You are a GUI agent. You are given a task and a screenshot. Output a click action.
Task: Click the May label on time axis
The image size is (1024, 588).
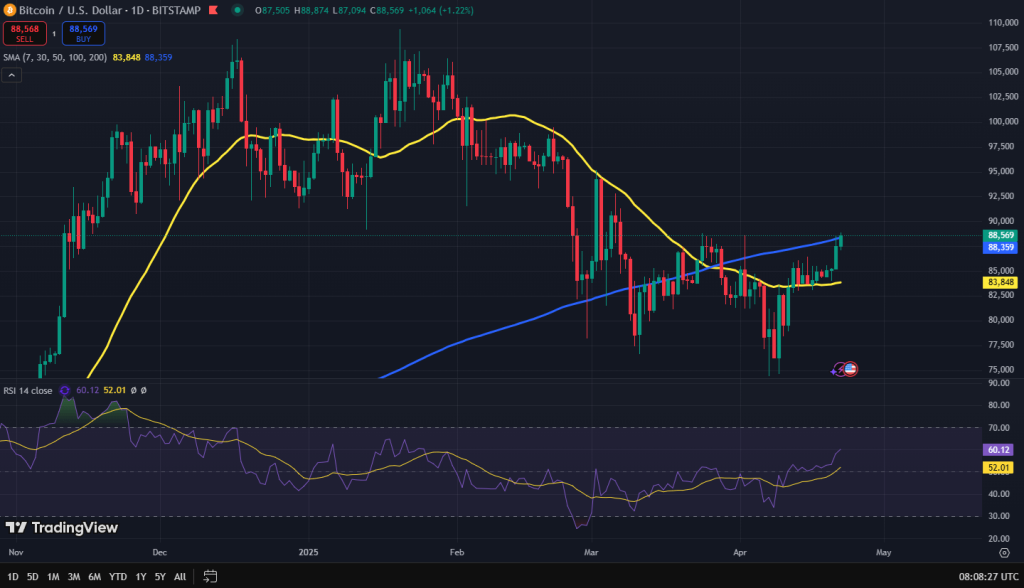pos(884,552)
